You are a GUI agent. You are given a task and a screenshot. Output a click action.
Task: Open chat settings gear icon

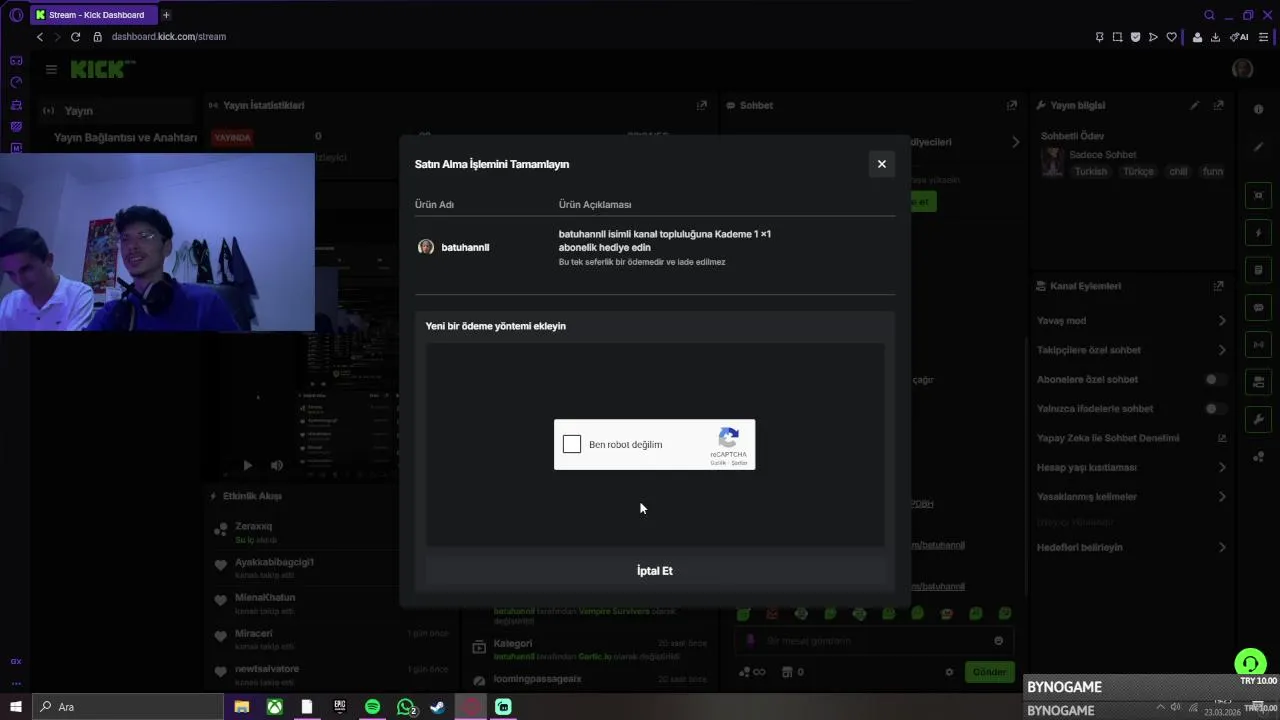click(949, 672)
